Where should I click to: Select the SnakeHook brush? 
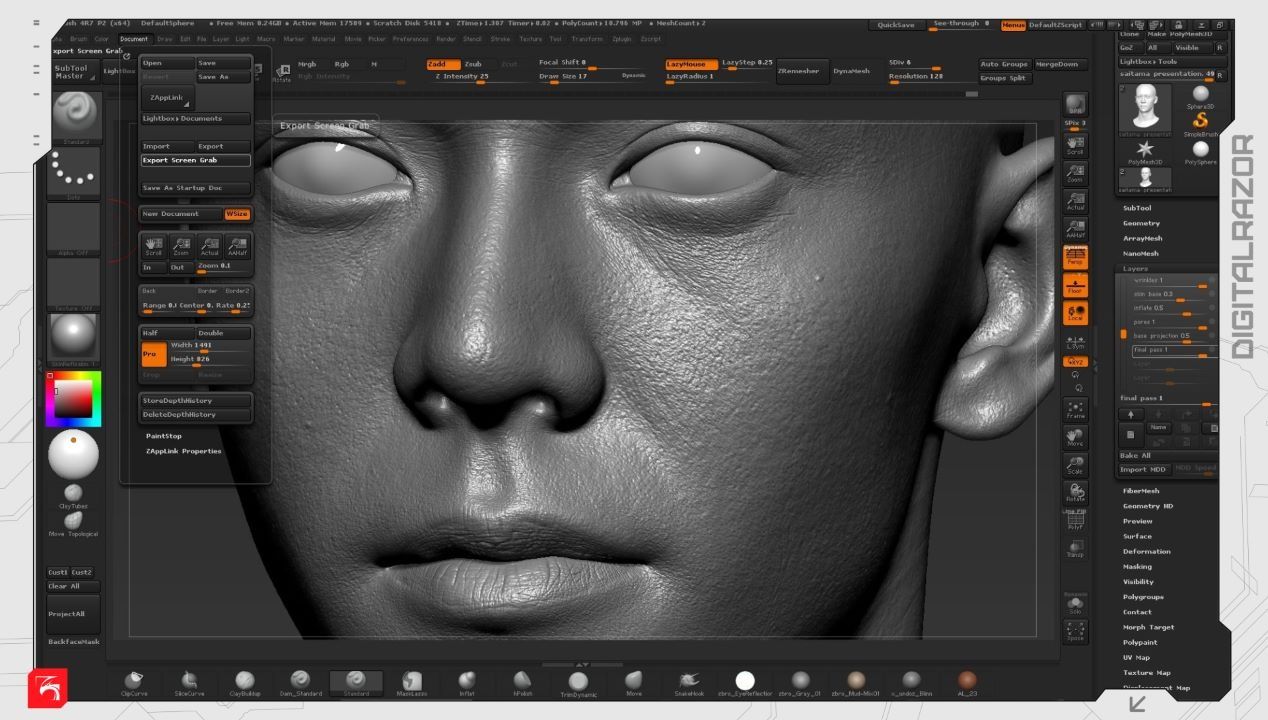(x=689, y=682)
